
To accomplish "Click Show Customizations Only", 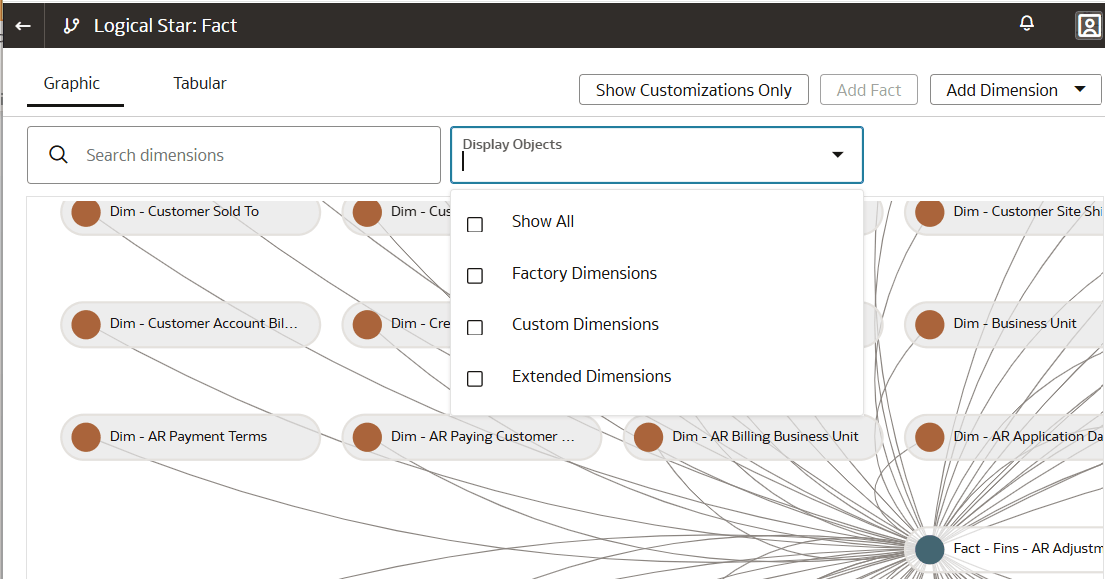I will coord(693,89).
